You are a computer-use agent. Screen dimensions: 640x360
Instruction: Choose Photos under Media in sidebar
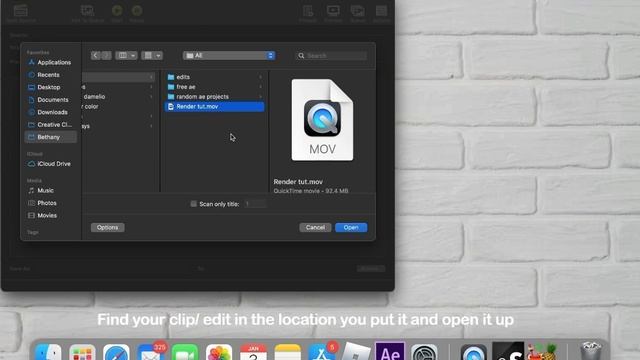click(42, 203)
